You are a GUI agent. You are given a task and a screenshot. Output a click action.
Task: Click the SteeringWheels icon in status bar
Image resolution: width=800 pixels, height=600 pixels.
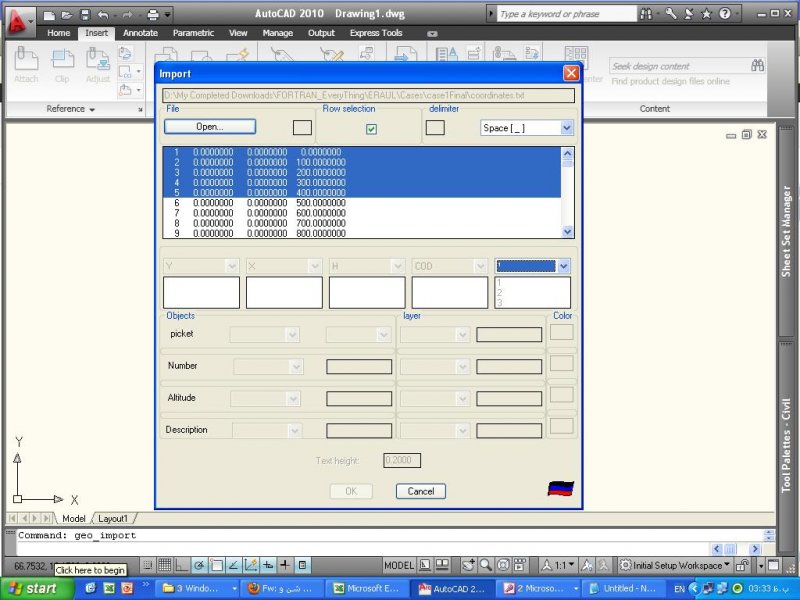point(503,565)
